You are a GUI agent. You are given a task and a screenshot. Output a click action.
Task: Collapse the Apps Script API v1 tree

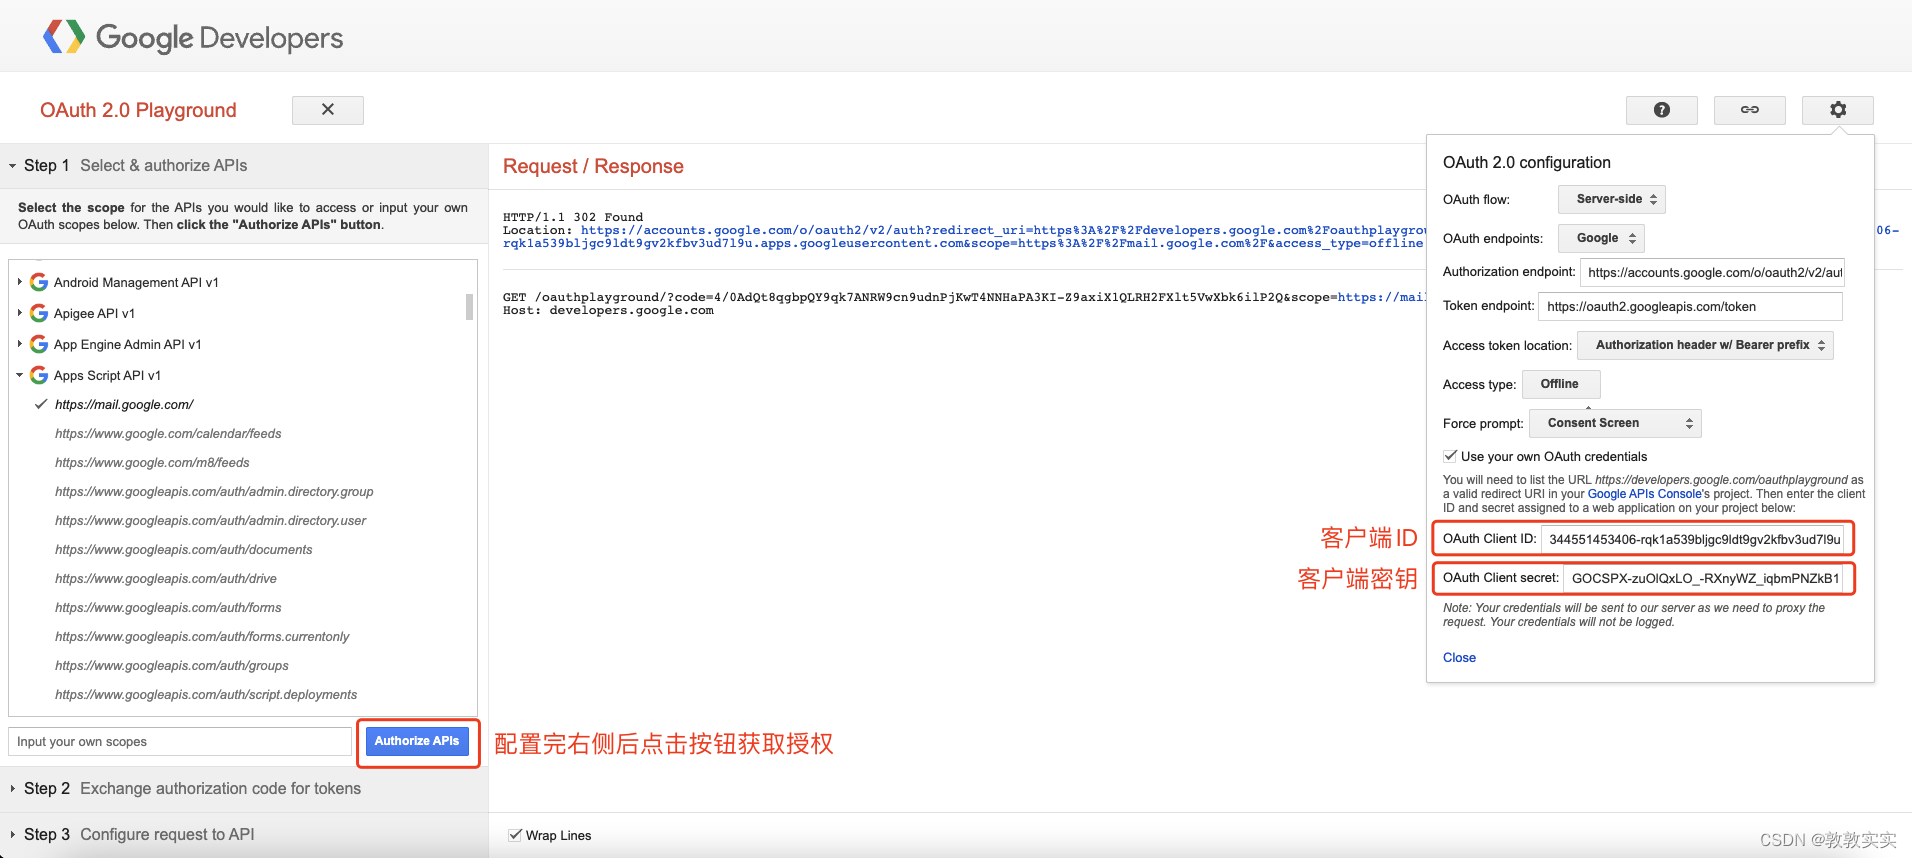[19, 375]
